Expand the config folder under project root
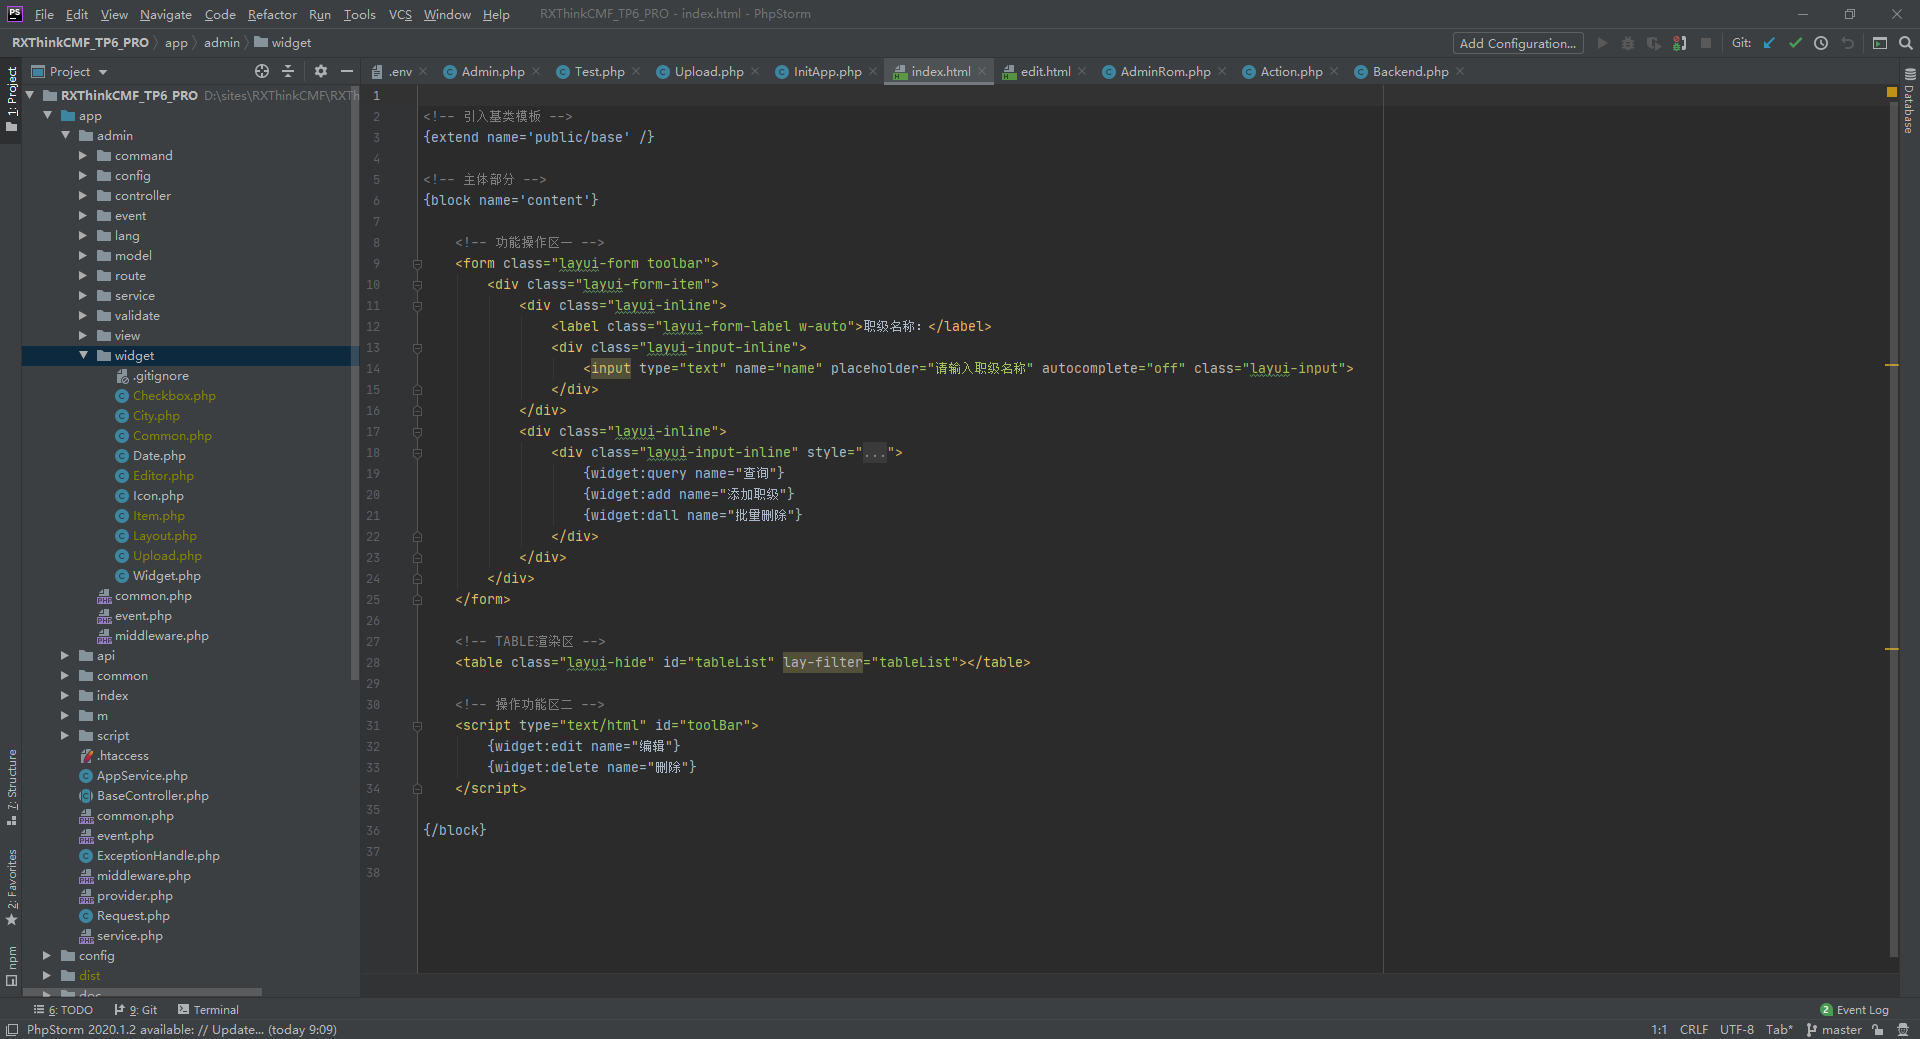The height and width of the screenshot is (1039, 1920). click(47, 955)
